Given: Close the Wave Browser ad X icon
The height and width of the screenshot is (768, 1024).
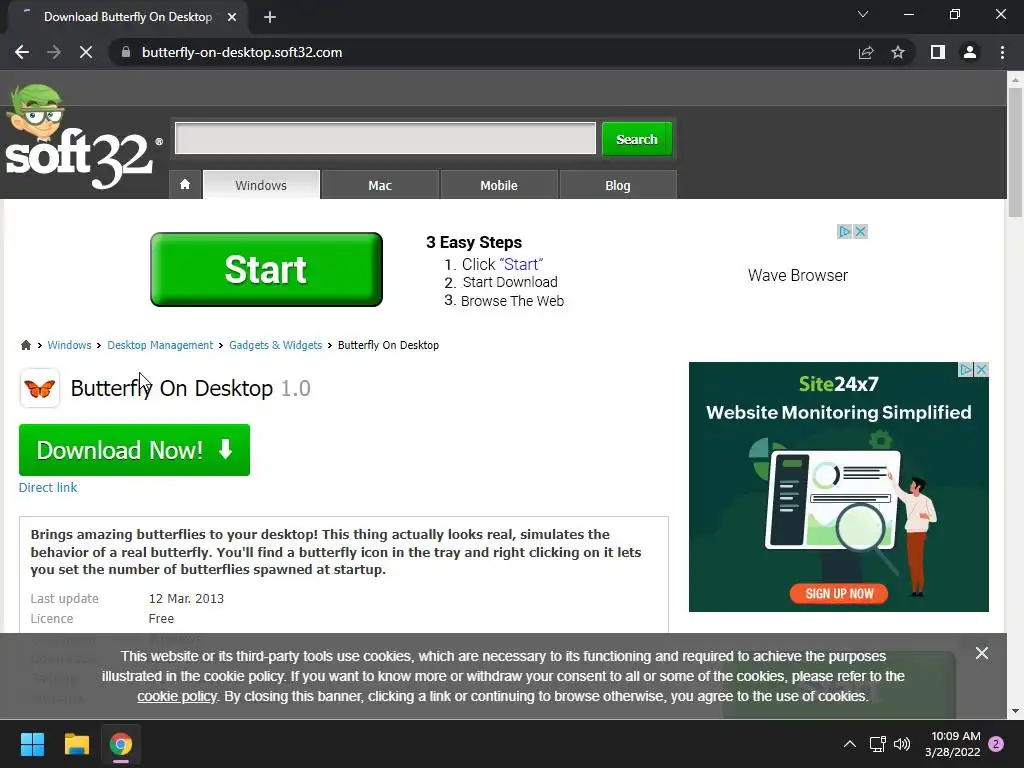Looking at the screenshot, I should click(861, 231).
